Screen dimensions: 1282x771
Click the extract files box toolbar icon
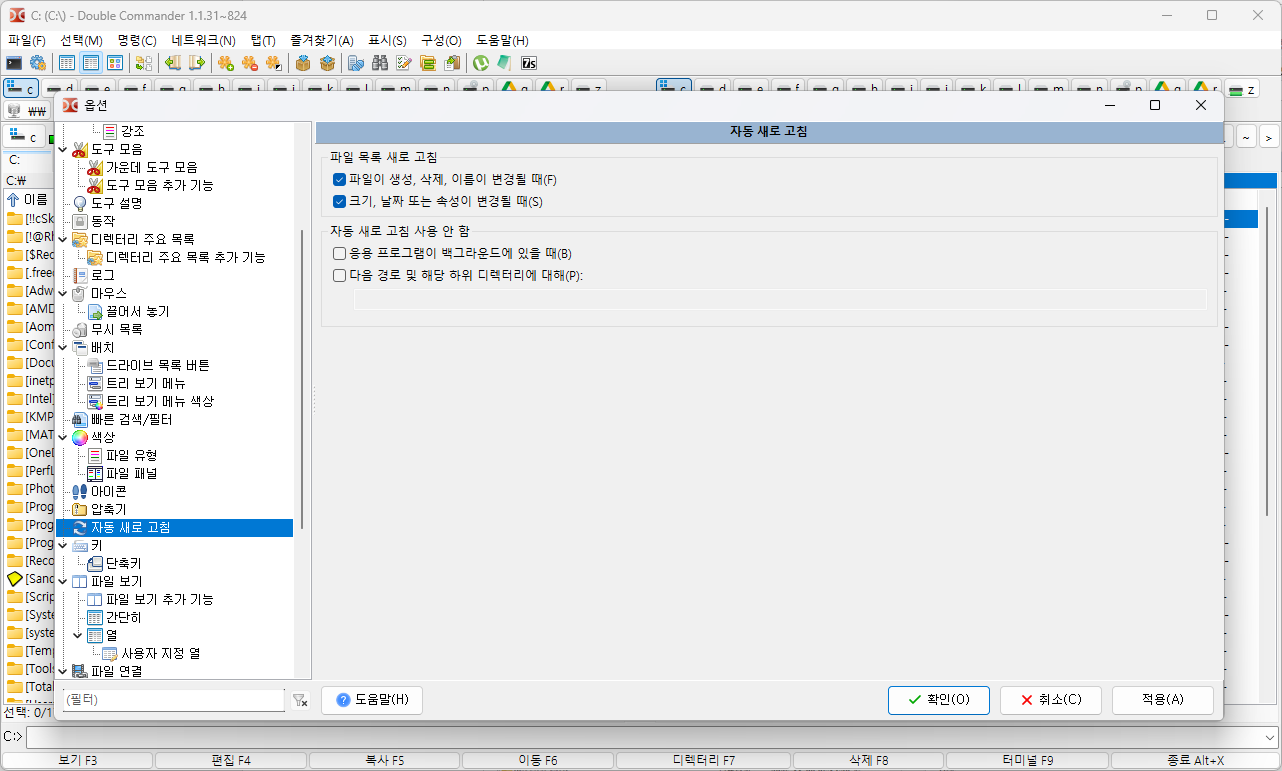(x=327, y=63)
